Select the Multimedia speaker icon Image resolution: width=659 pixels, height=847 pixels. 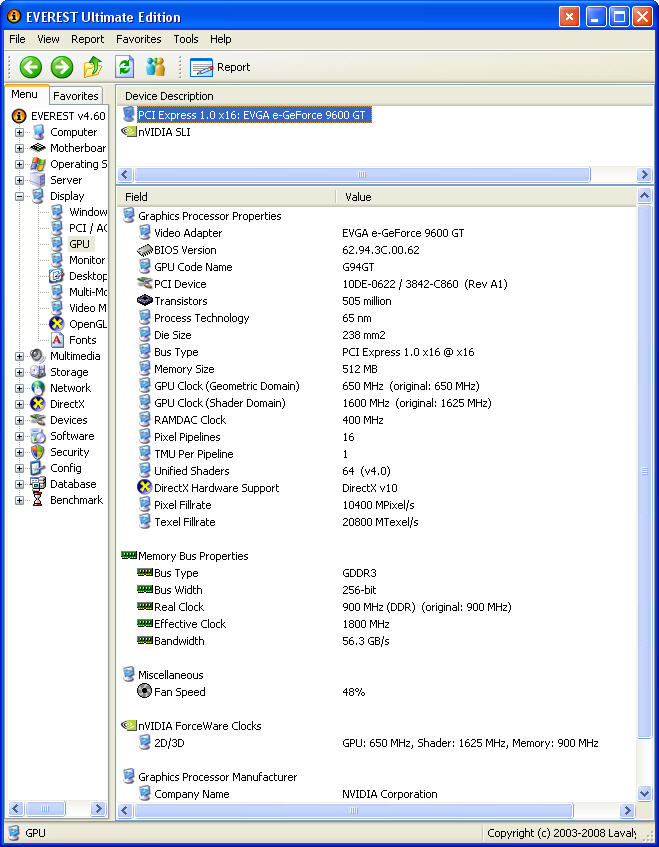point(38,356)
